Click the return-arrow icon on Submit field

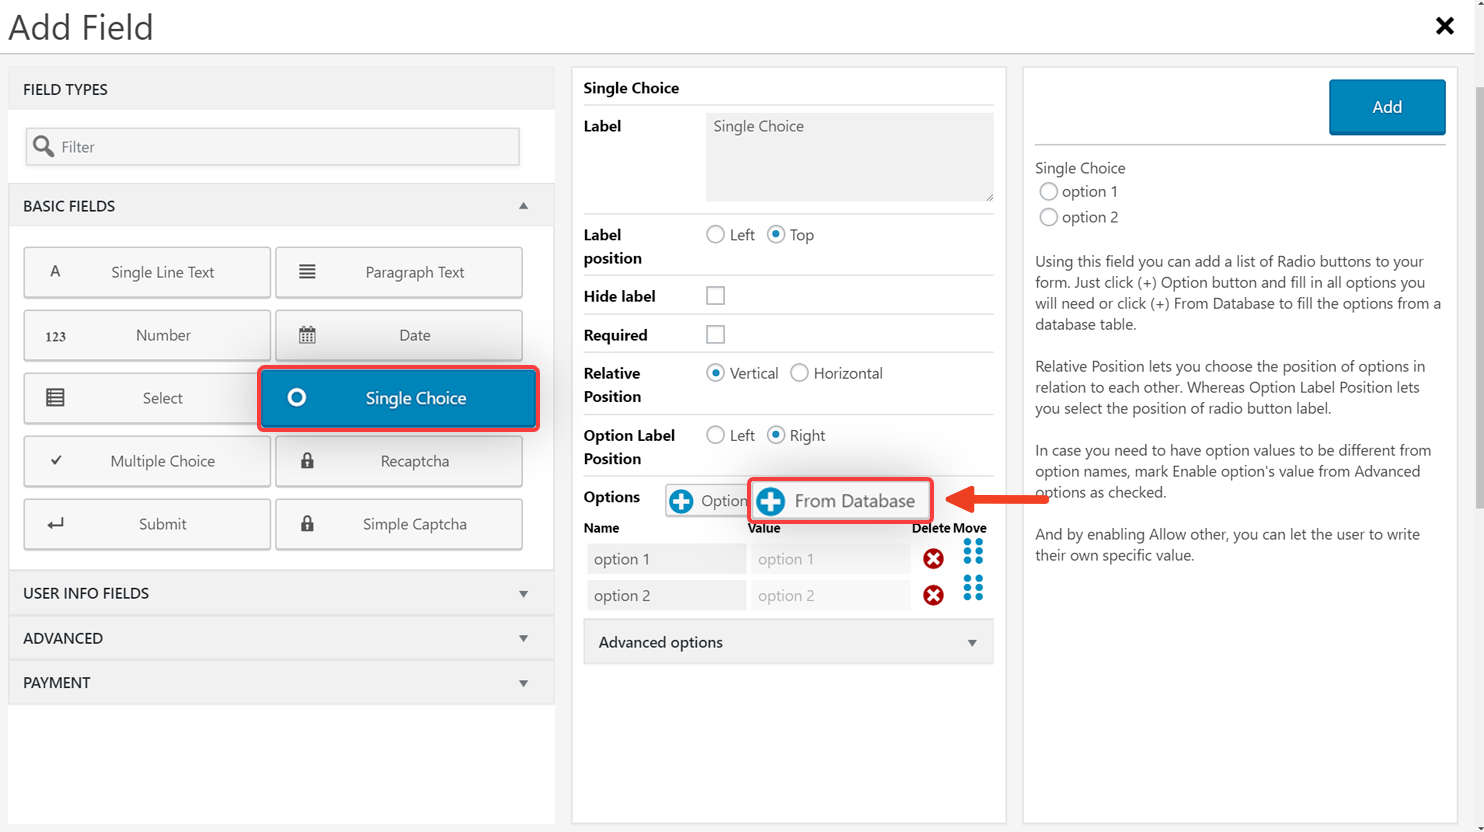(x=55, y=524)
